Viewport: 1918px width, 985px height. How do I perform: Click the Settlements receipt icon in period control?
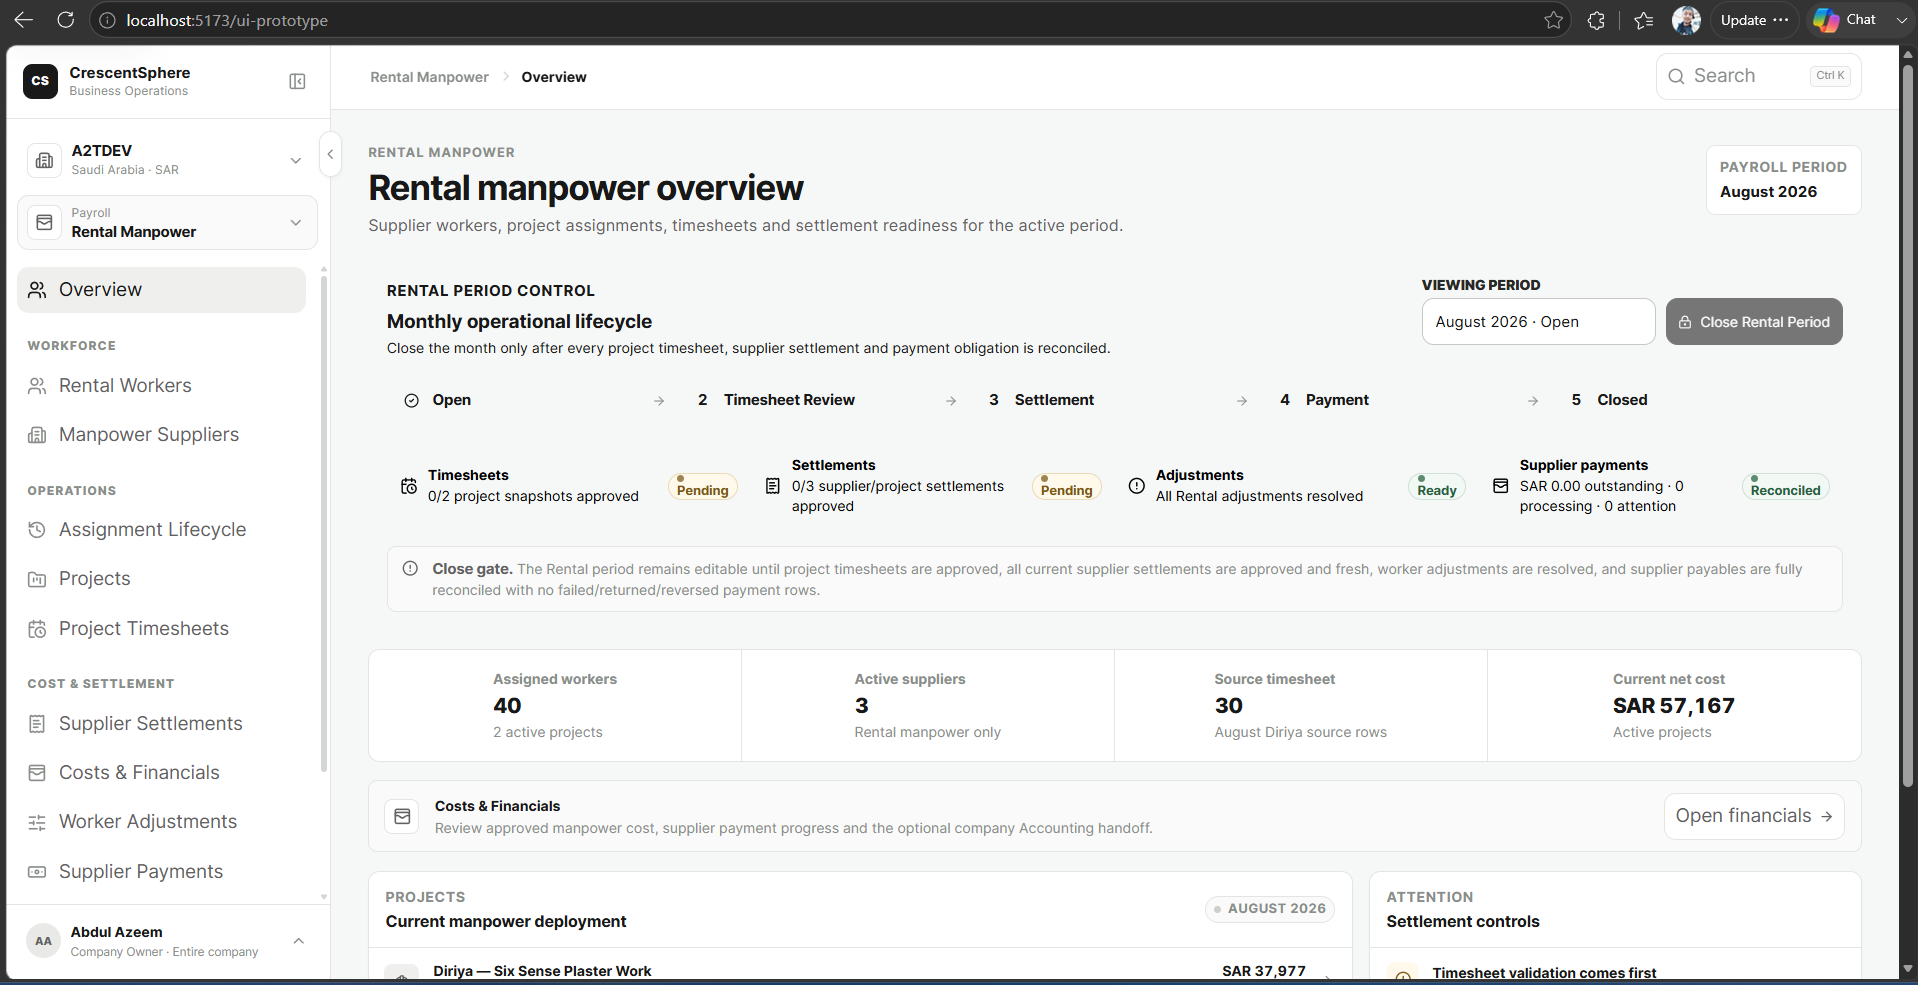point(773,486)
